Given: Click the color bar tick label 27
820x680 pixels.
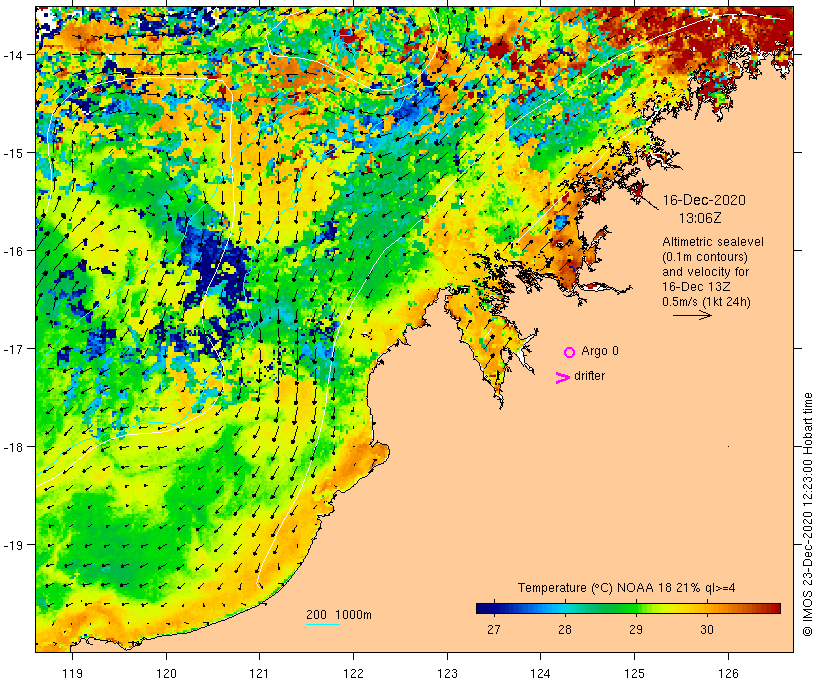Looking at the screenshot, I should point(494,629).
